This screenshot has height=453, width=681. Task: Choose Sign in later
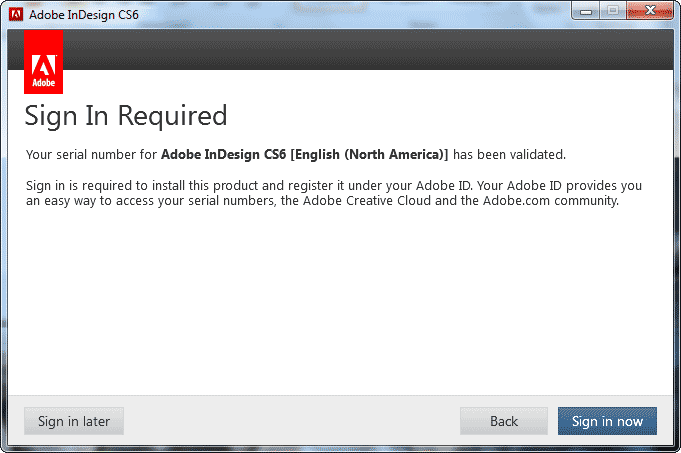[74, 421]
